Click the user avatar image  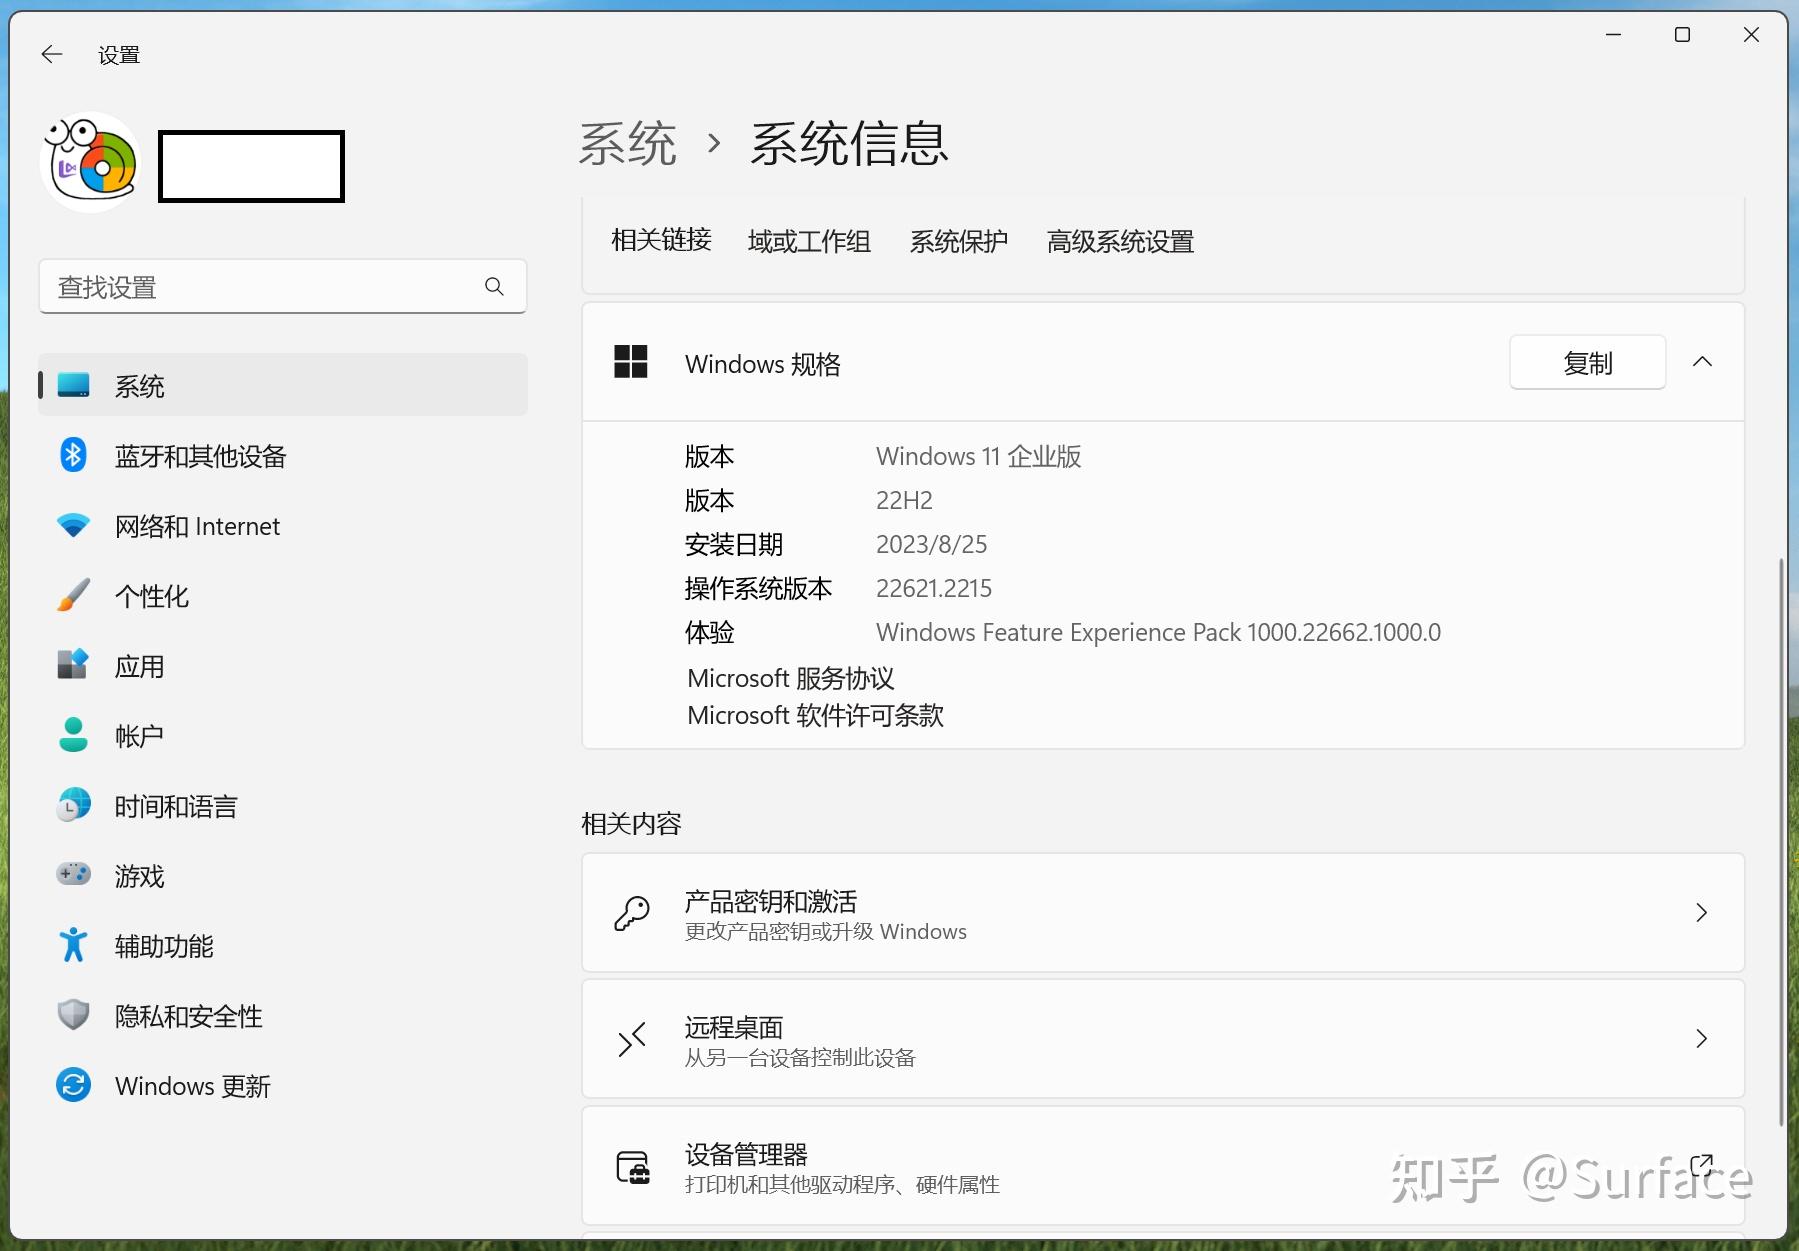[89, 161]
